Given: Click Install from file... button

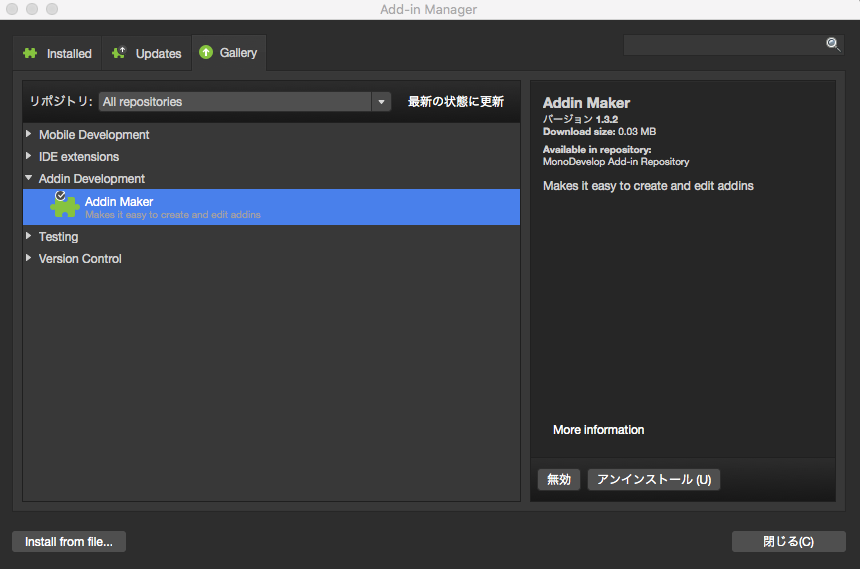Looking at the screenshot, I should click(69, 542).
